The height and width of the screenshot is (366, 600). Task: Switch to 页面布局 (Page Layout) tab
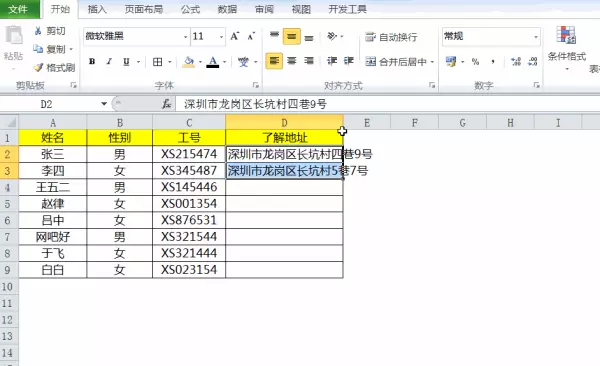tap(144, 9)
